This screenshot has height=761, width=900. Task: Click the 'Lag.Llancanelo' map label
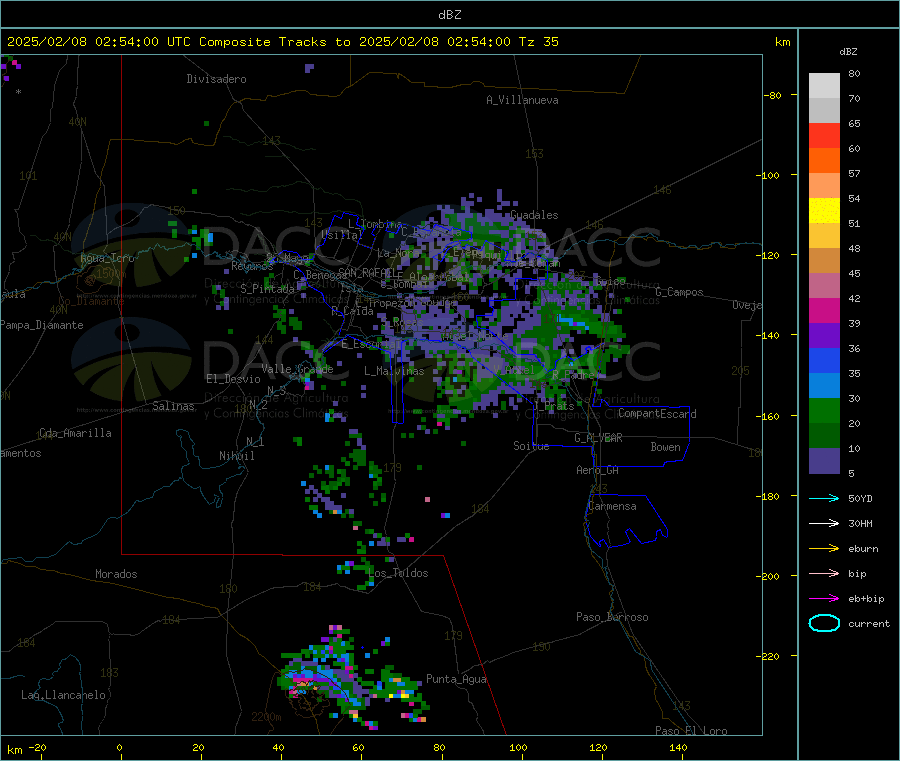(64, 695)
